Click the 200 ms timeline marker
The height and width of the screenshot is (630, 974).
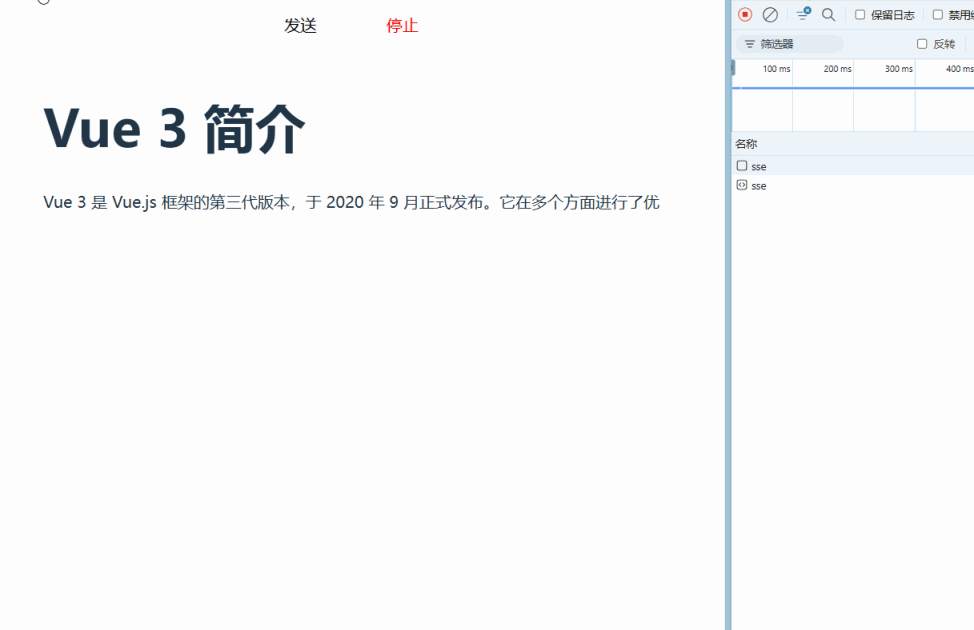[x=837, y=68]
